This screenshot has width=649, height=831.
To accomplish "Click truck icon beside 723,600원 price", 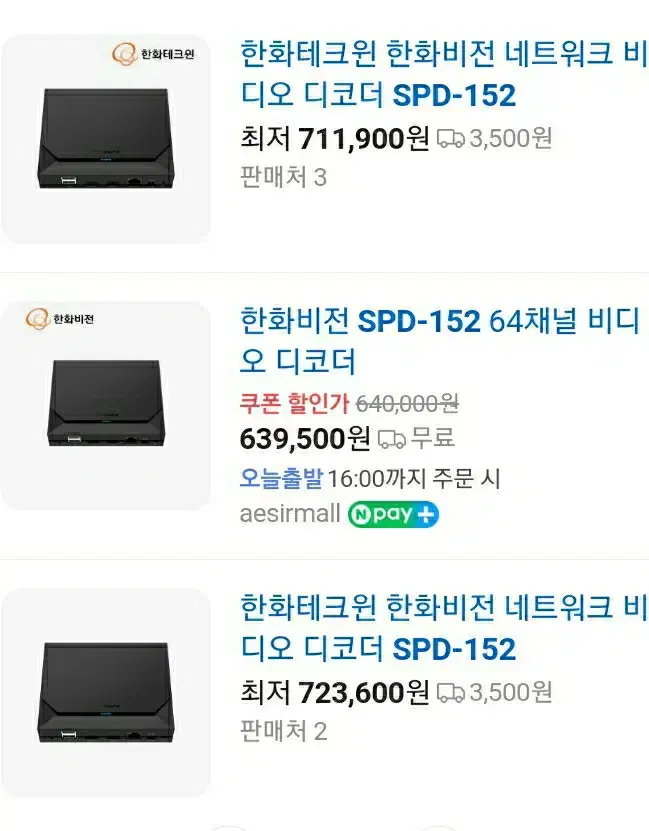I will click(450, 693).
